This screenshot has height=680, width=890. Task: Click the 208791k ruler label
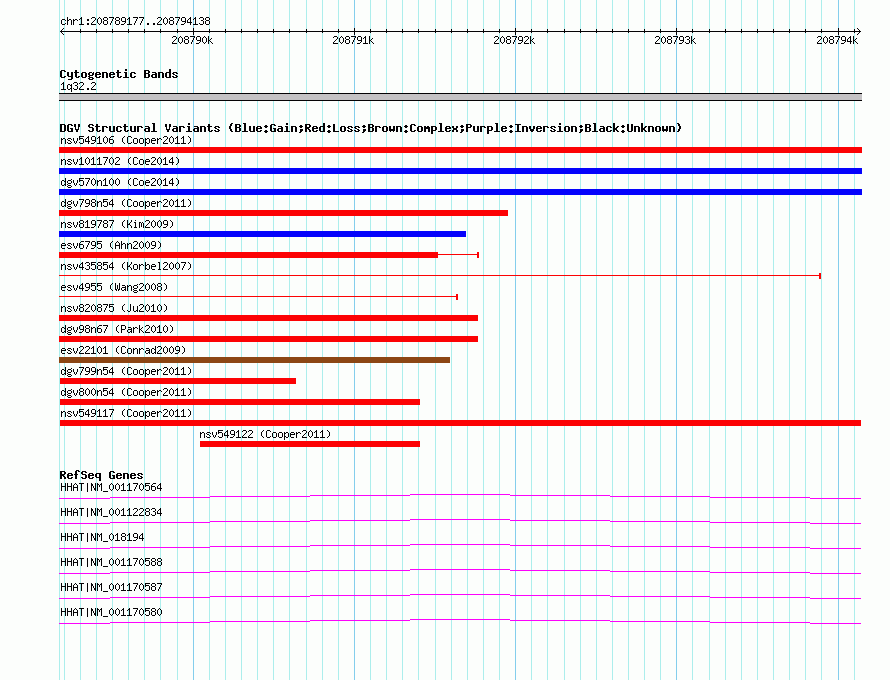pos(353,40)
